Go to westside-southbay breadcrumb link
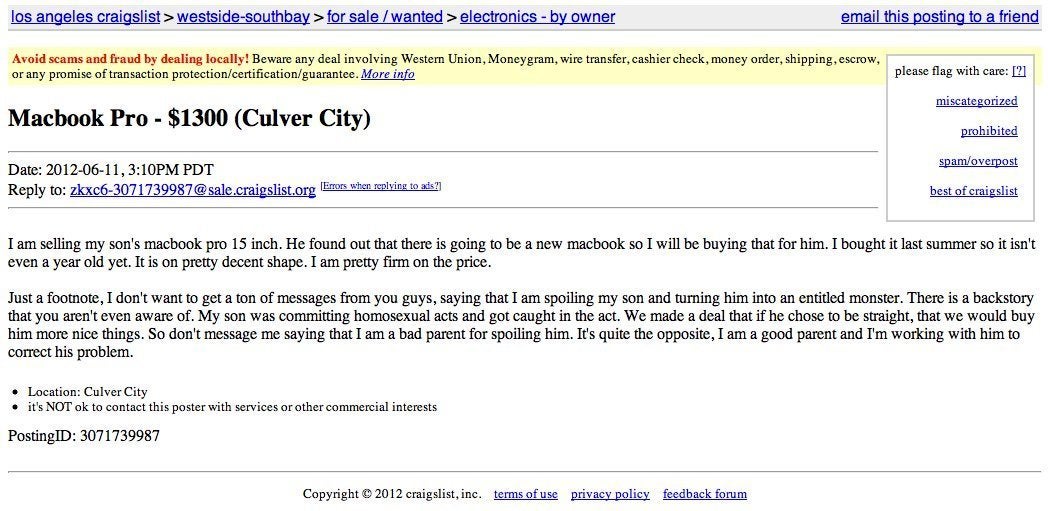The image size is (1048, 511). coord(243,17)
